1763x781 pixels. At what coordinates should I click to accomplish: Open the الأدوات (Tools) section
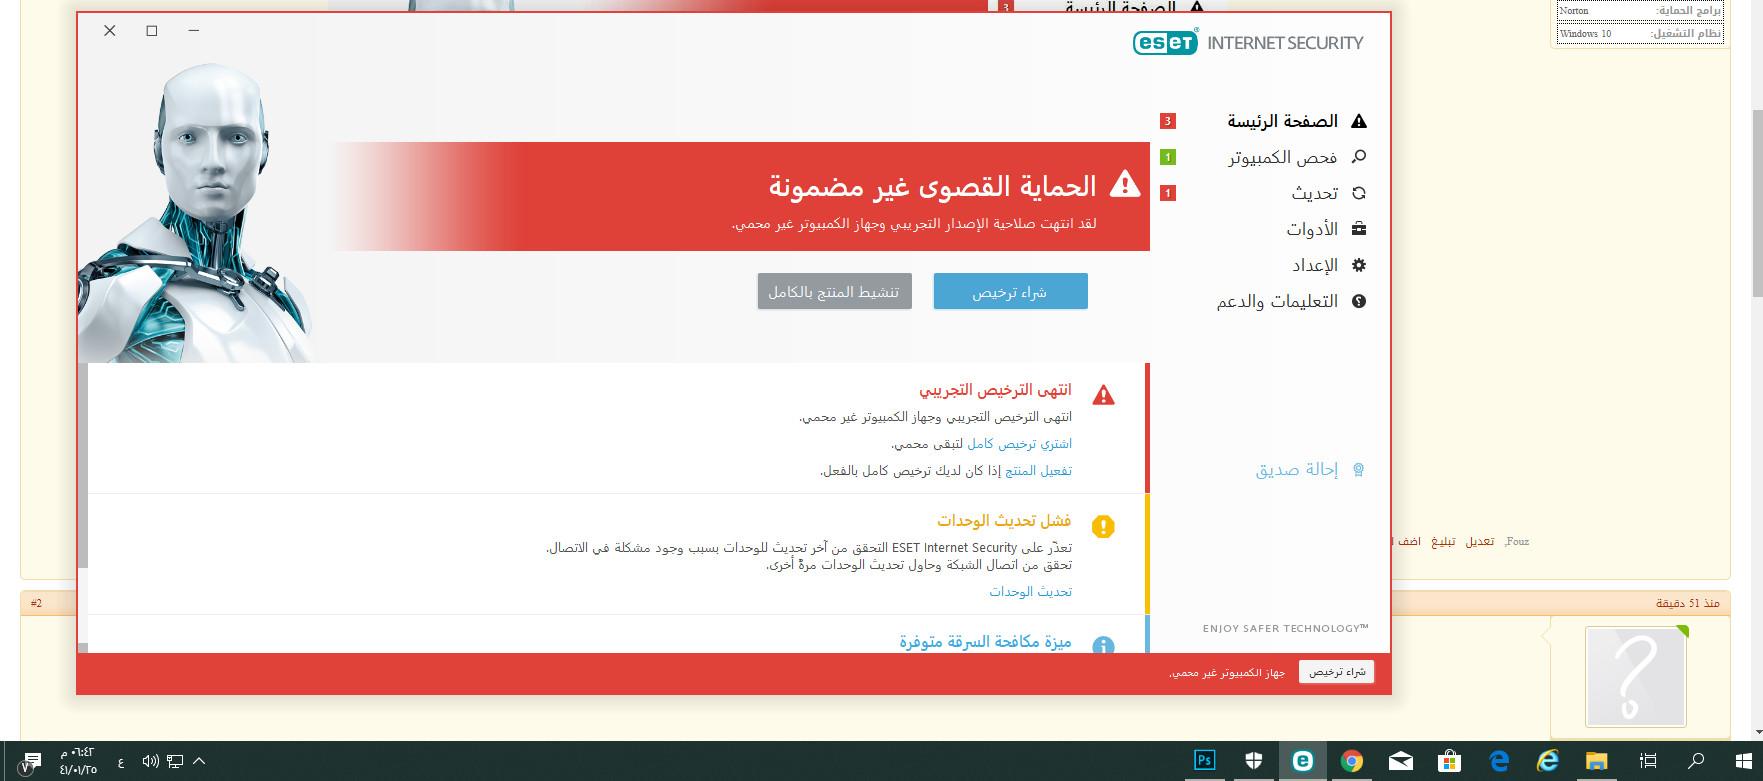tap(1312, 229)
